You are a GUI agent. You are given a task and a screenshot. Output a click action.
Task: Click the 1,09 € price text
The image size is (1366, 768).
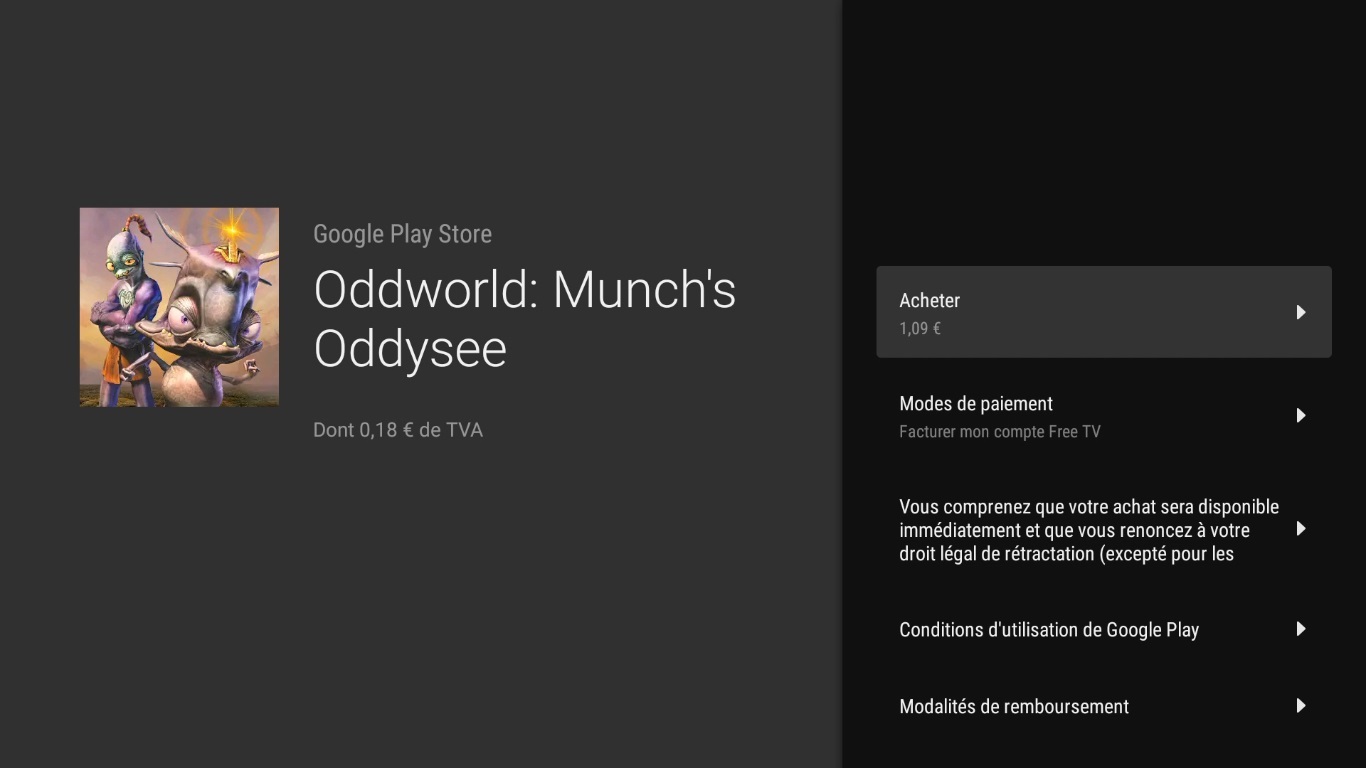click(x=920, y=328)
